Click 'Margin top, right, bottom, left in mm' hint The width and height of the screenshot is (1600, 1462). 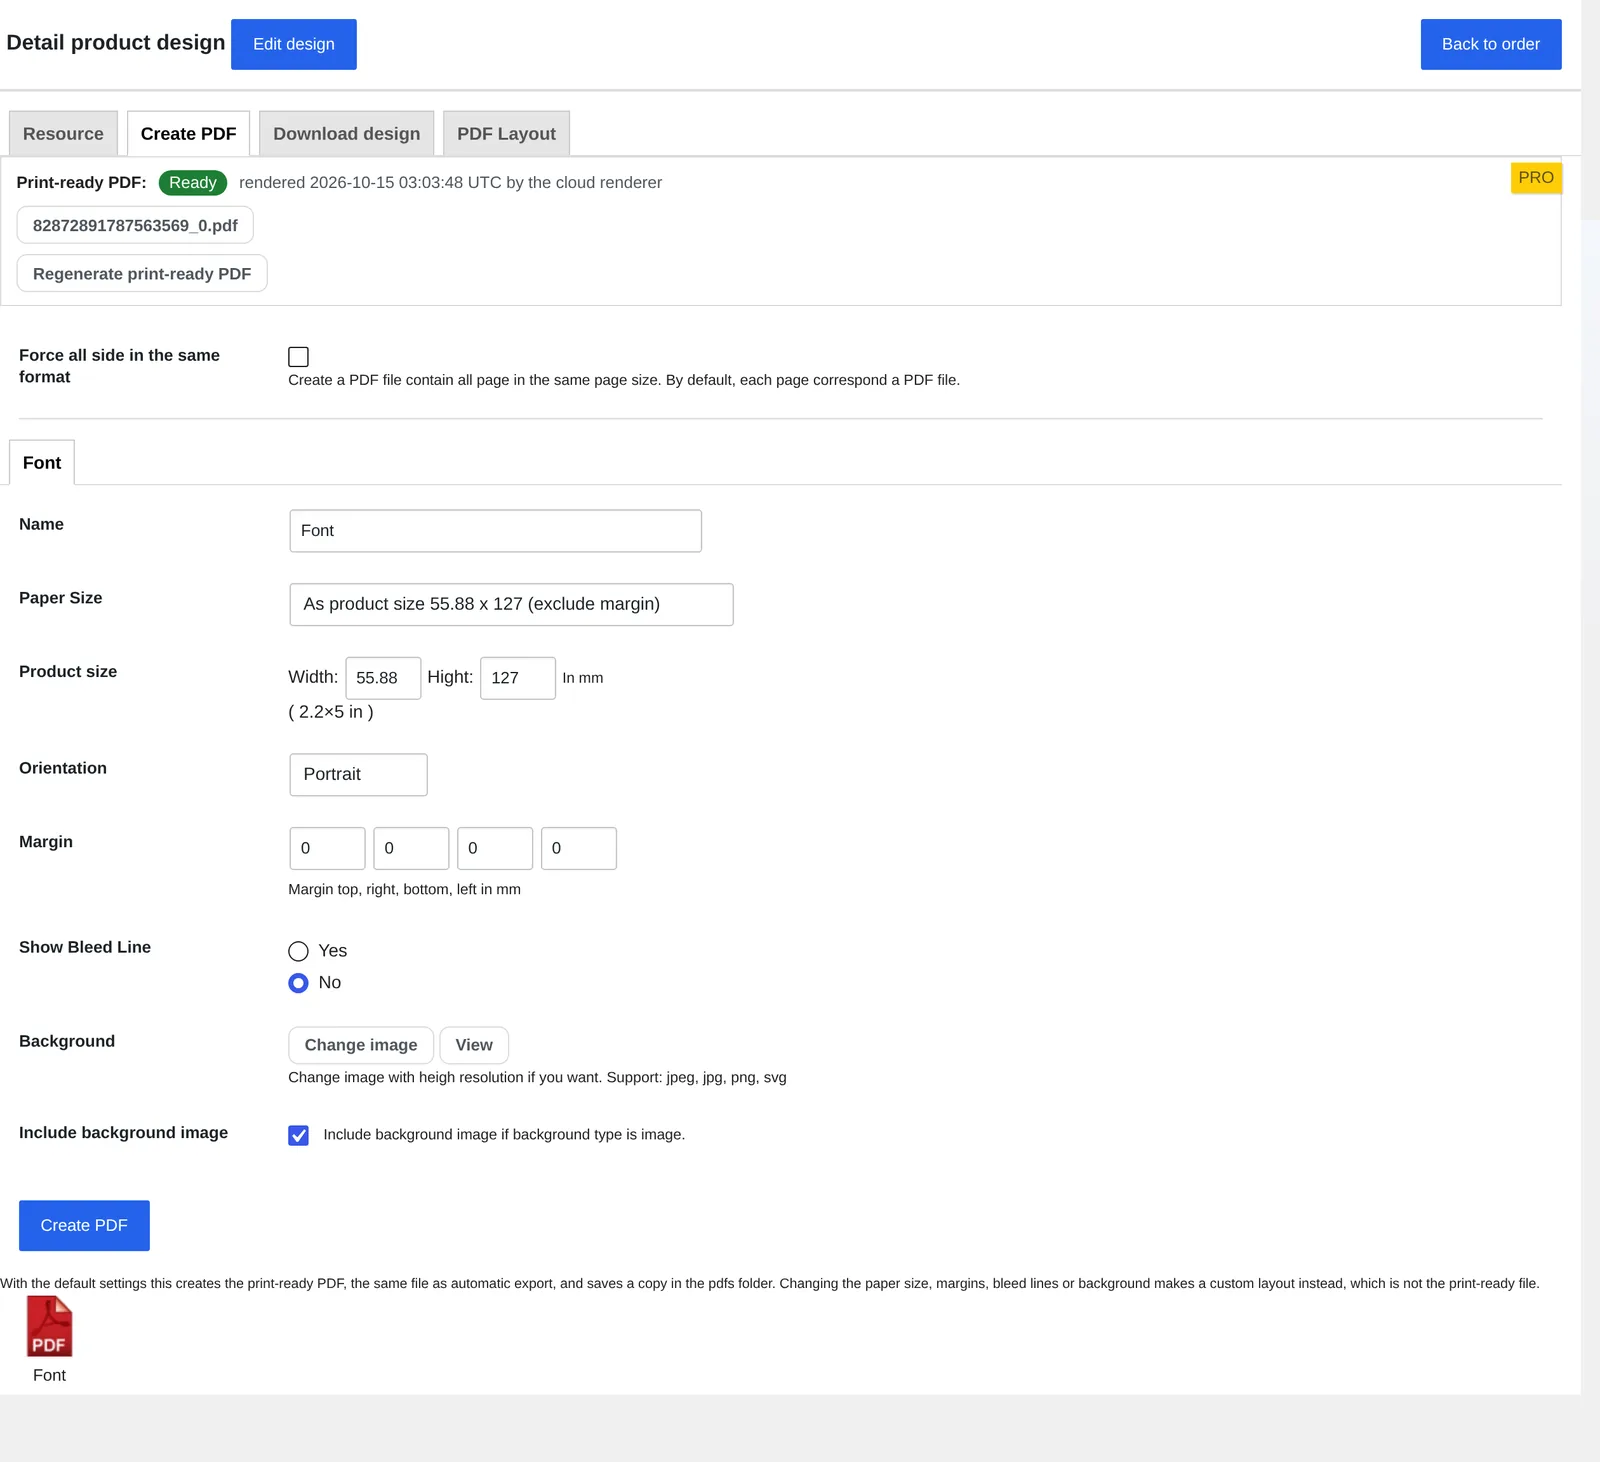[404, 889]
